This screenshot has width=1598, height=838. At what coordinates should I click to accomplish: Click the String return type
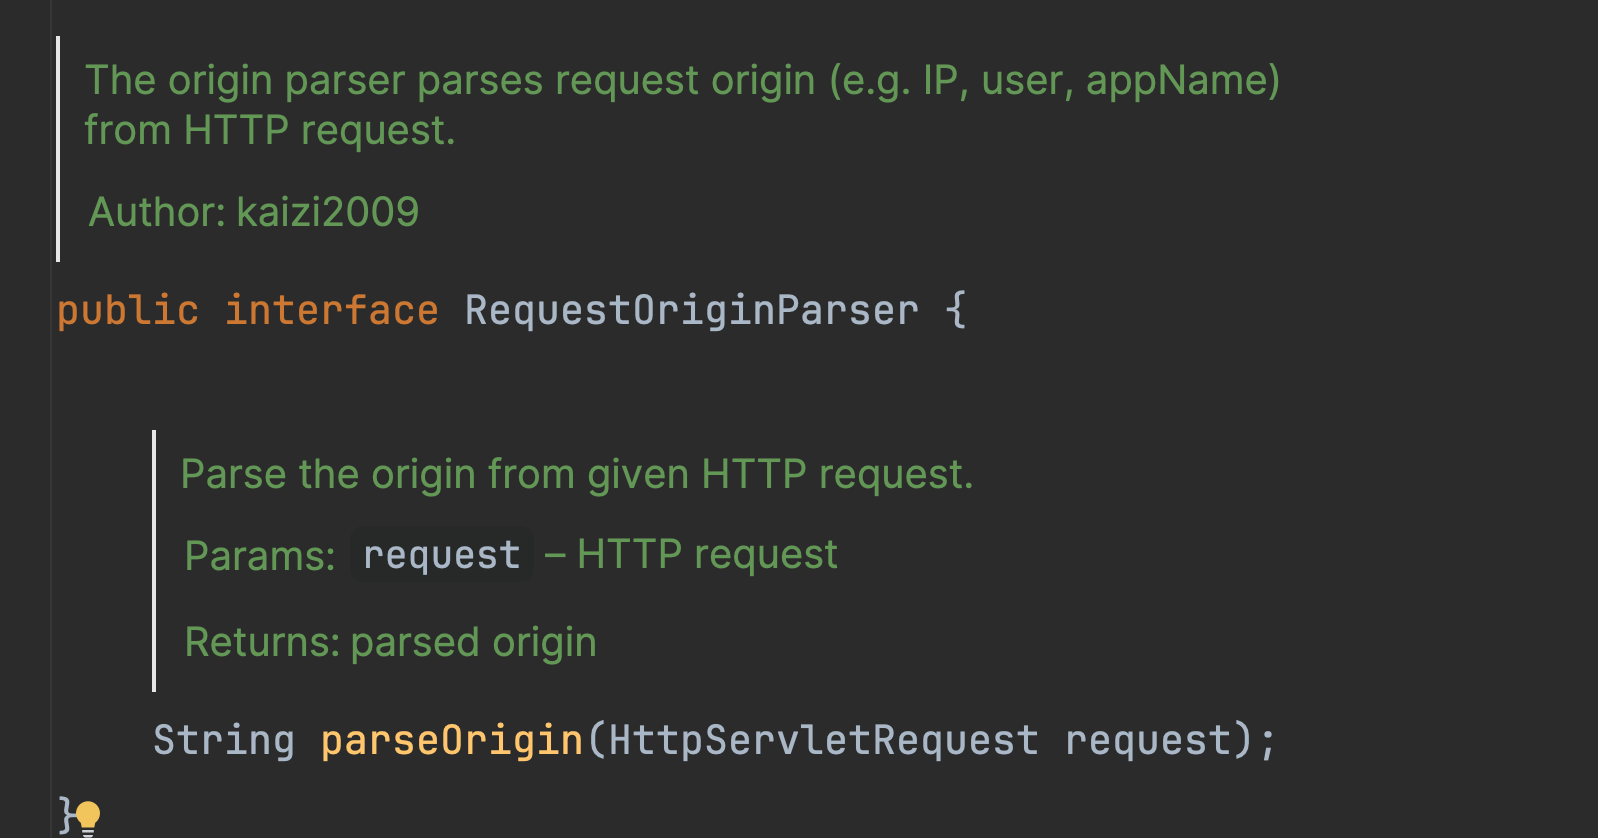pos(224,740)
